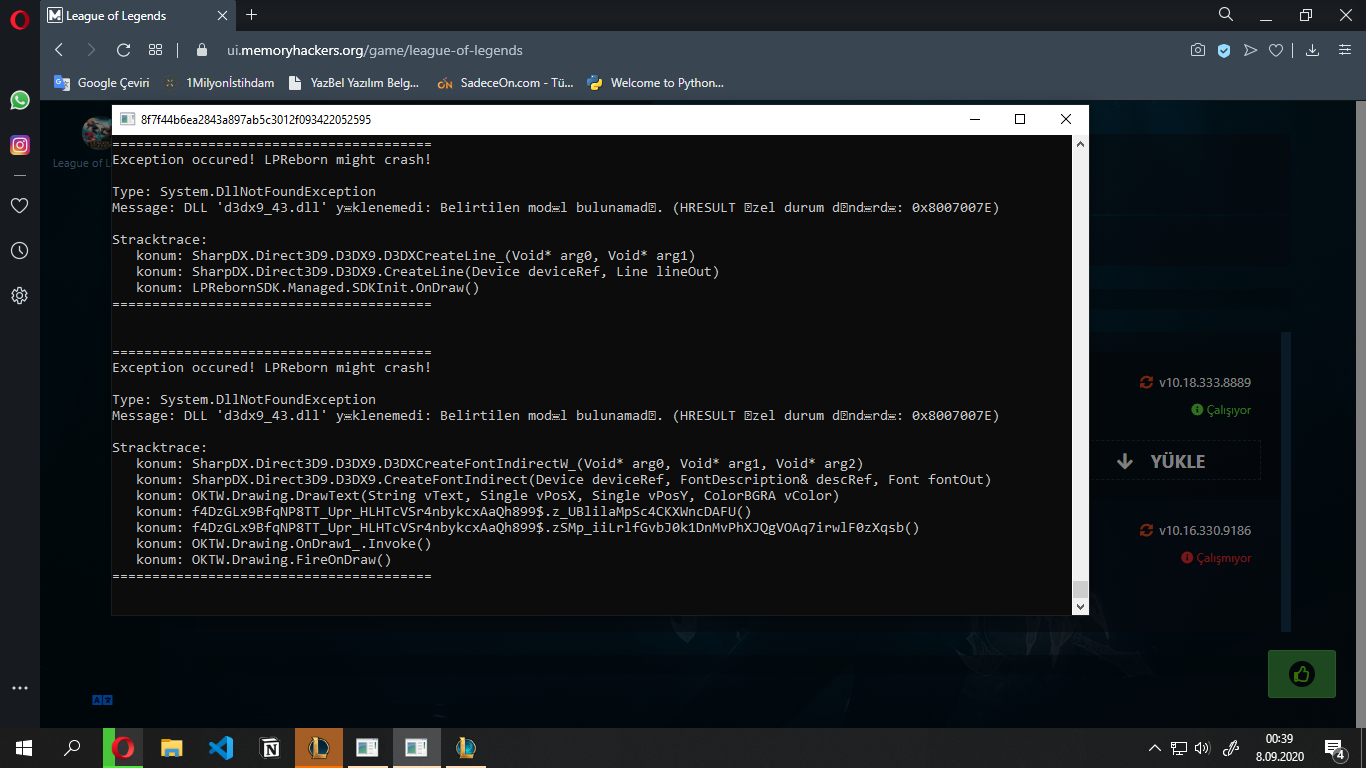Open the Welcome to Python... bookmark
1366x768 pixels.
click(x=655, y=83)
